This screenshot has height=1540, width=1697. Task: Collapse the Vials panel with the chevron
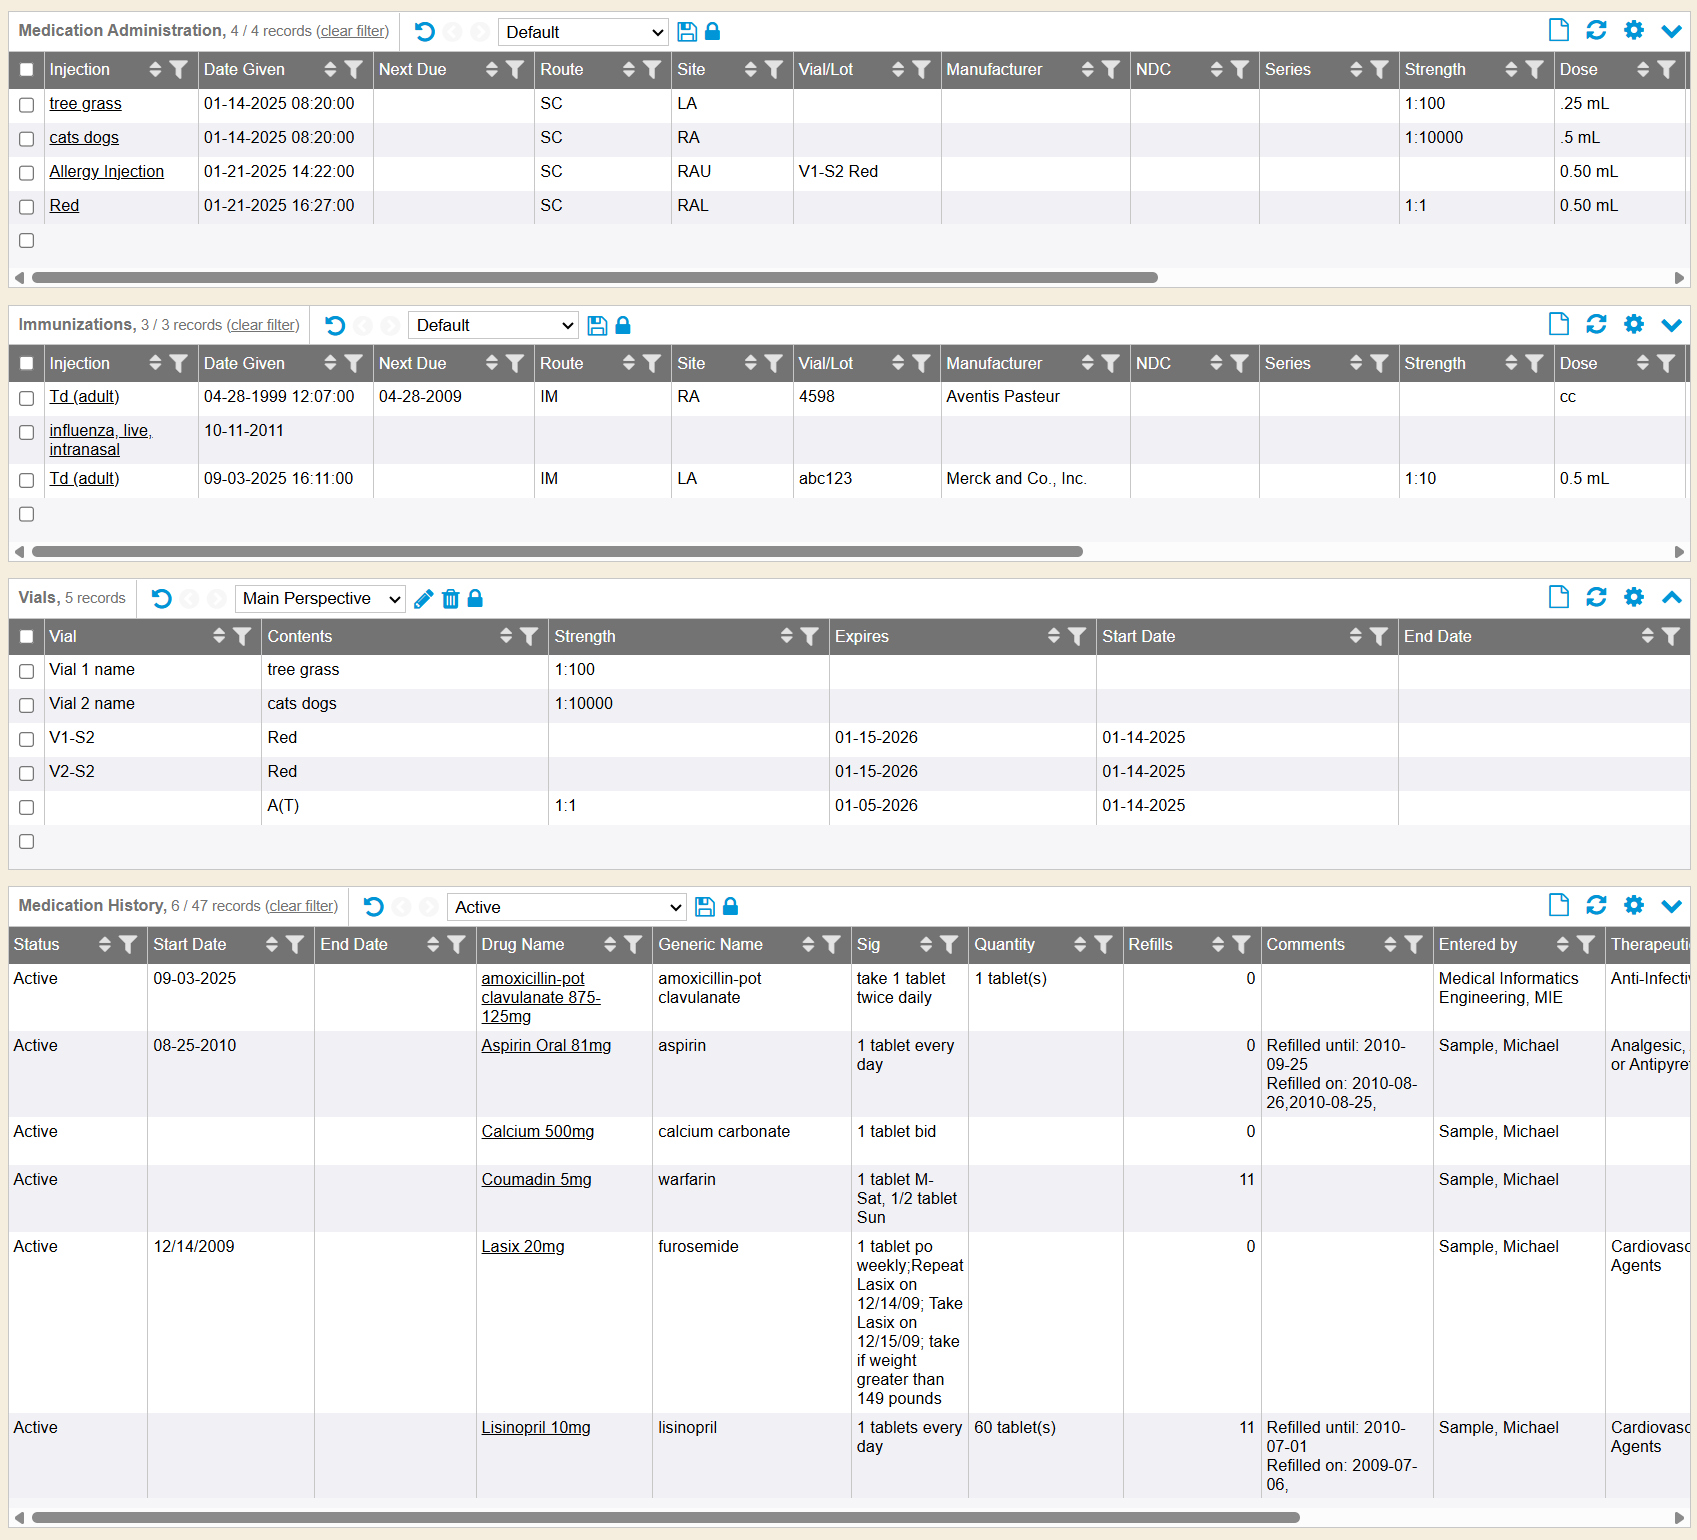[x=1671, y=597]
